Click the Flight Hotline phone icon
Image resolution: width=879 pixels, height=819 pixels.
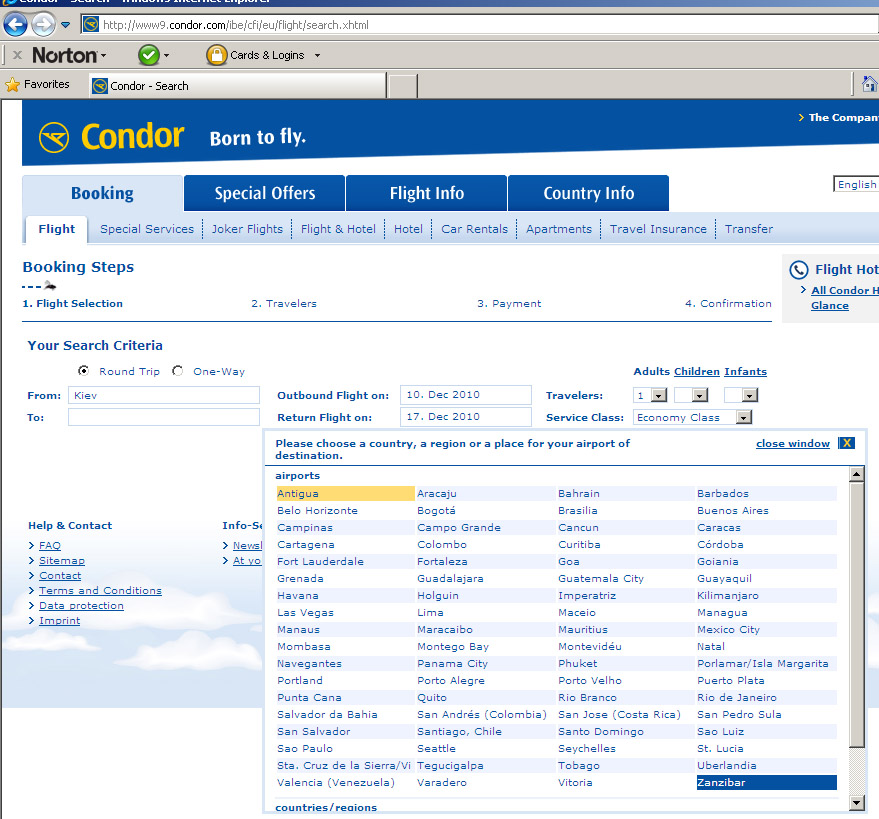tap(798, 269)
